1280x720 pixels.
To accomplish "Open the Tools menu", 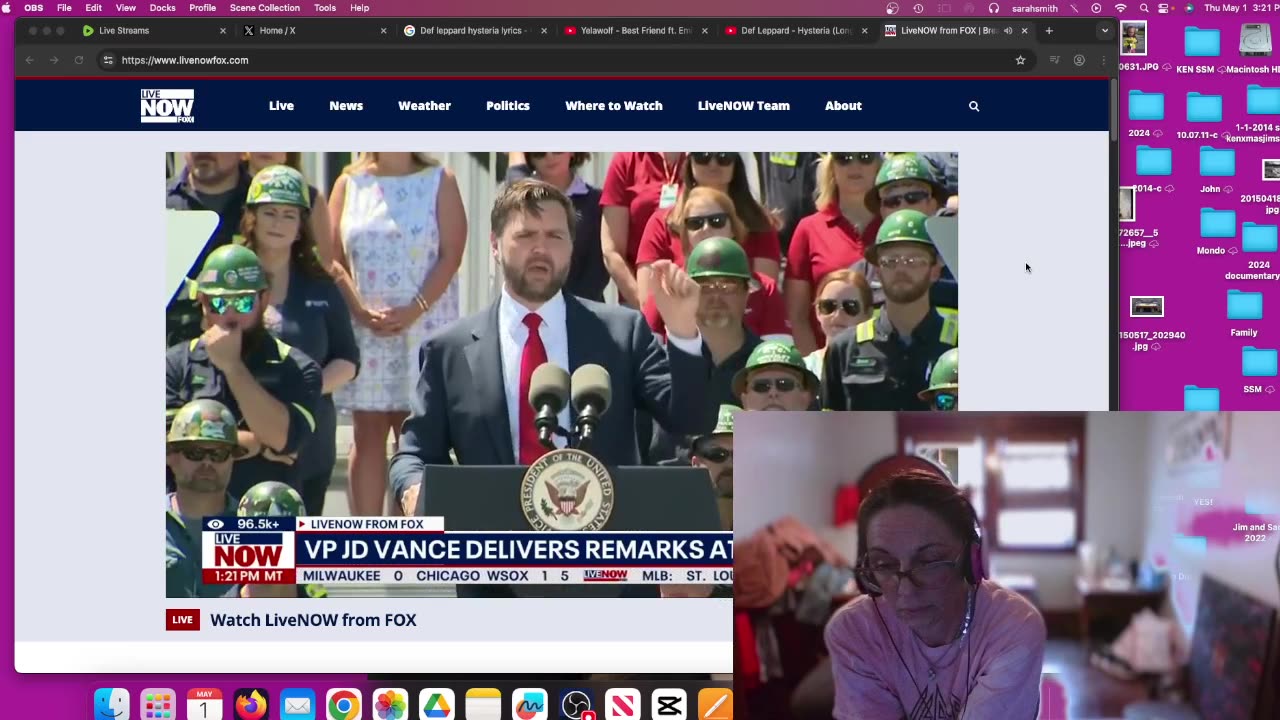I will point(325,8).
